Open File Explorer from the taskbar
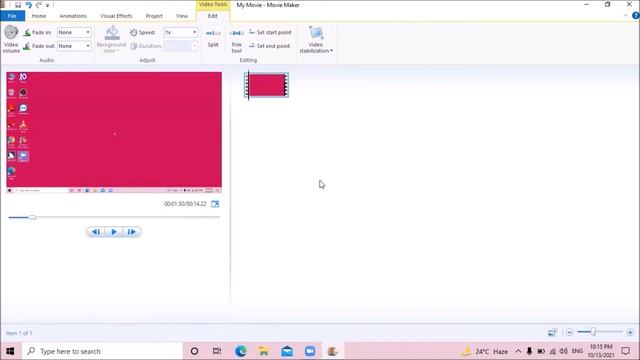 click(x=264, y=351)
